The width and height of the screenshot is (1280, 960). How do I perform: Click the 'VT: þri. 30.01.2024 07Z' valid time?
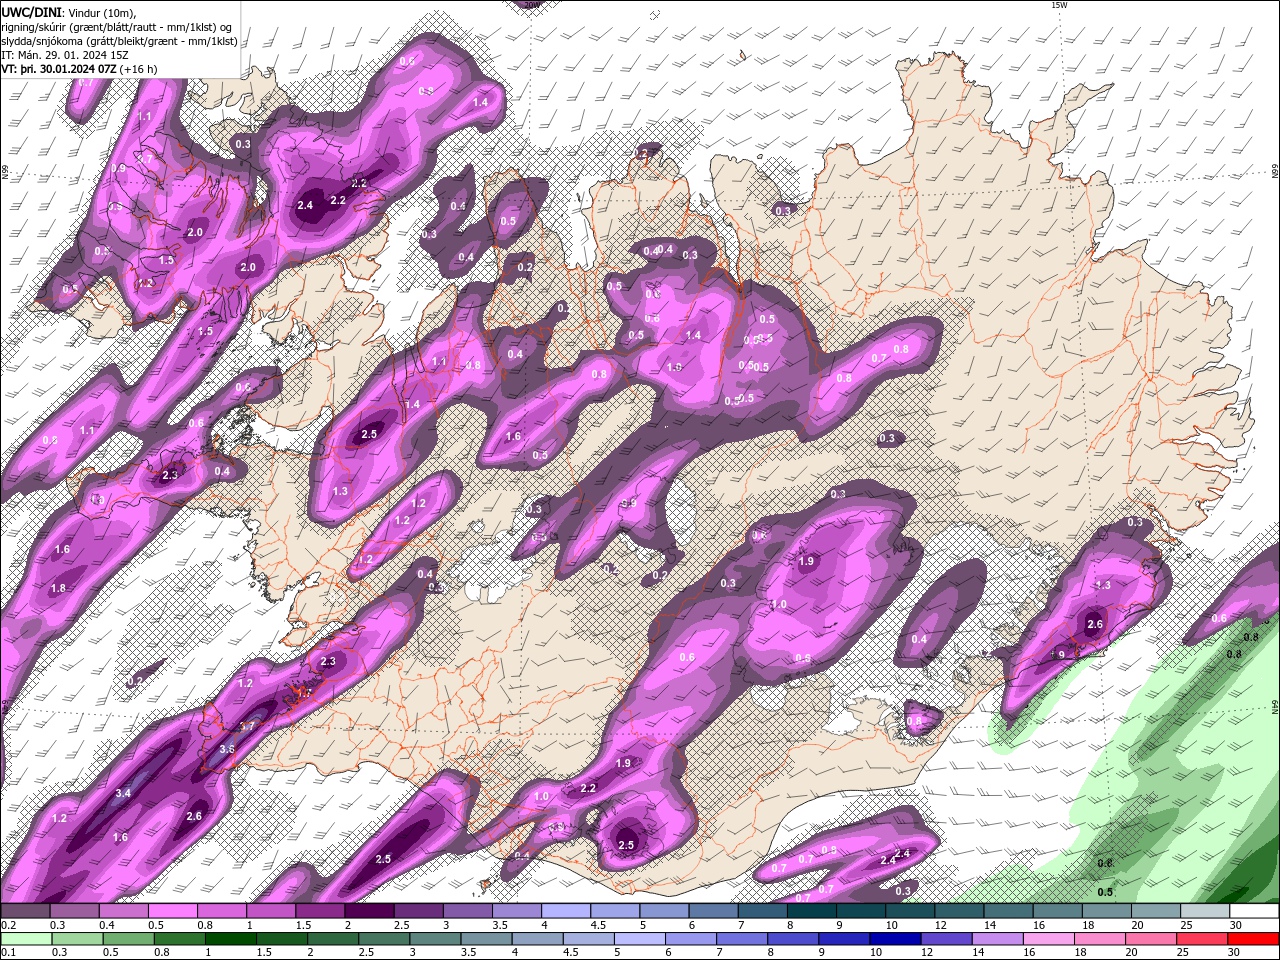(x=58, y=69)
